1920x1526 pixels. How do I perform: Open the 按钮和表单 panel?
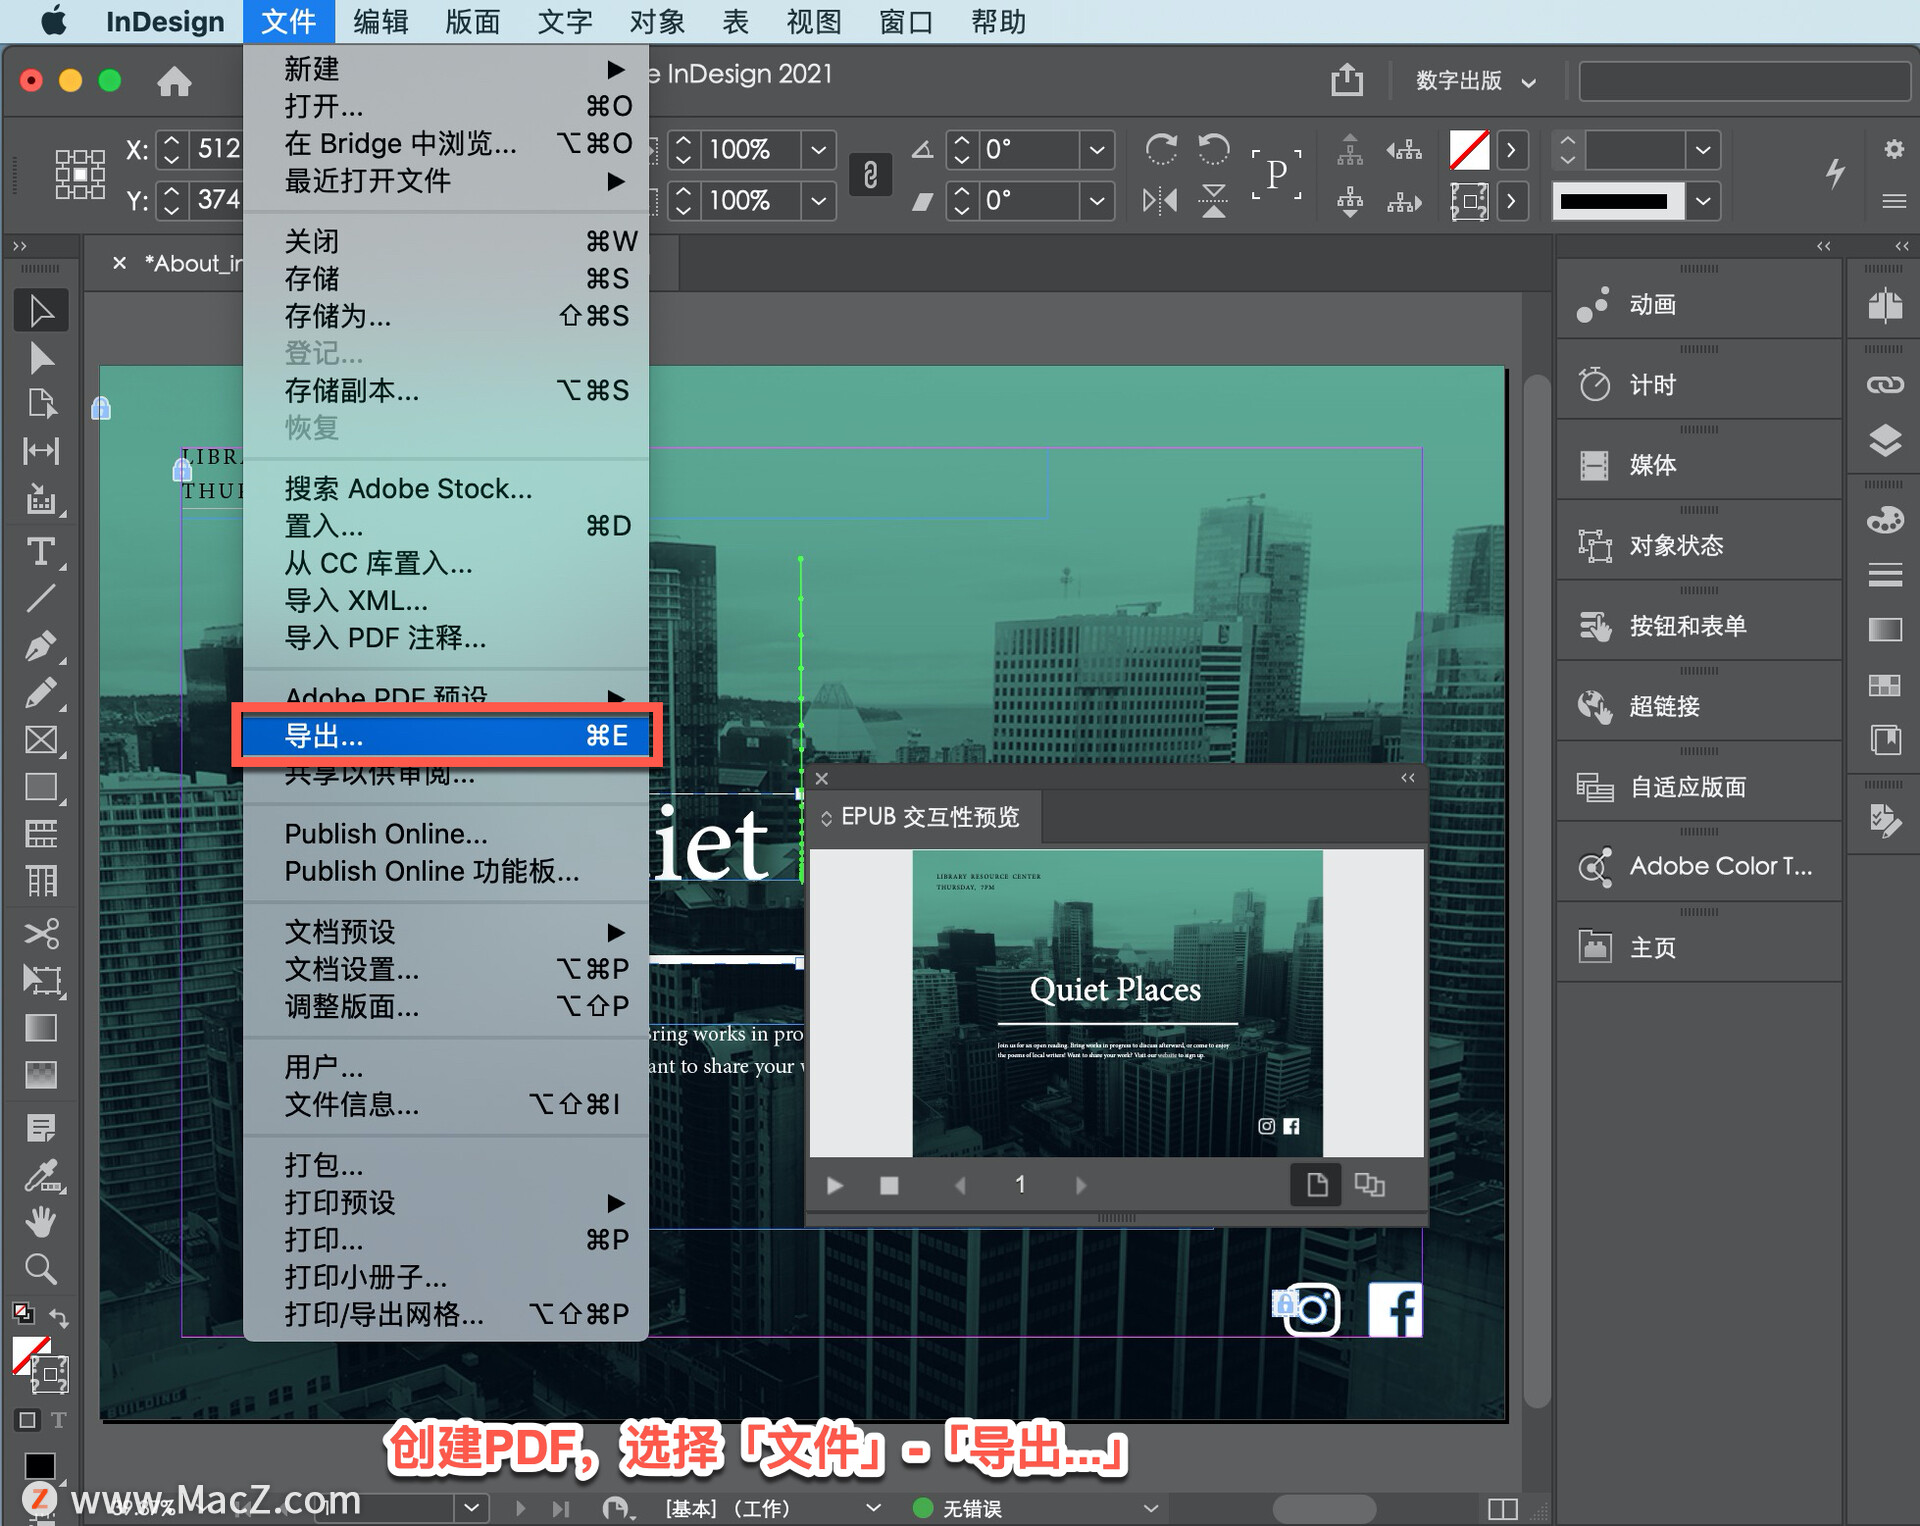tap(1688, 626)
